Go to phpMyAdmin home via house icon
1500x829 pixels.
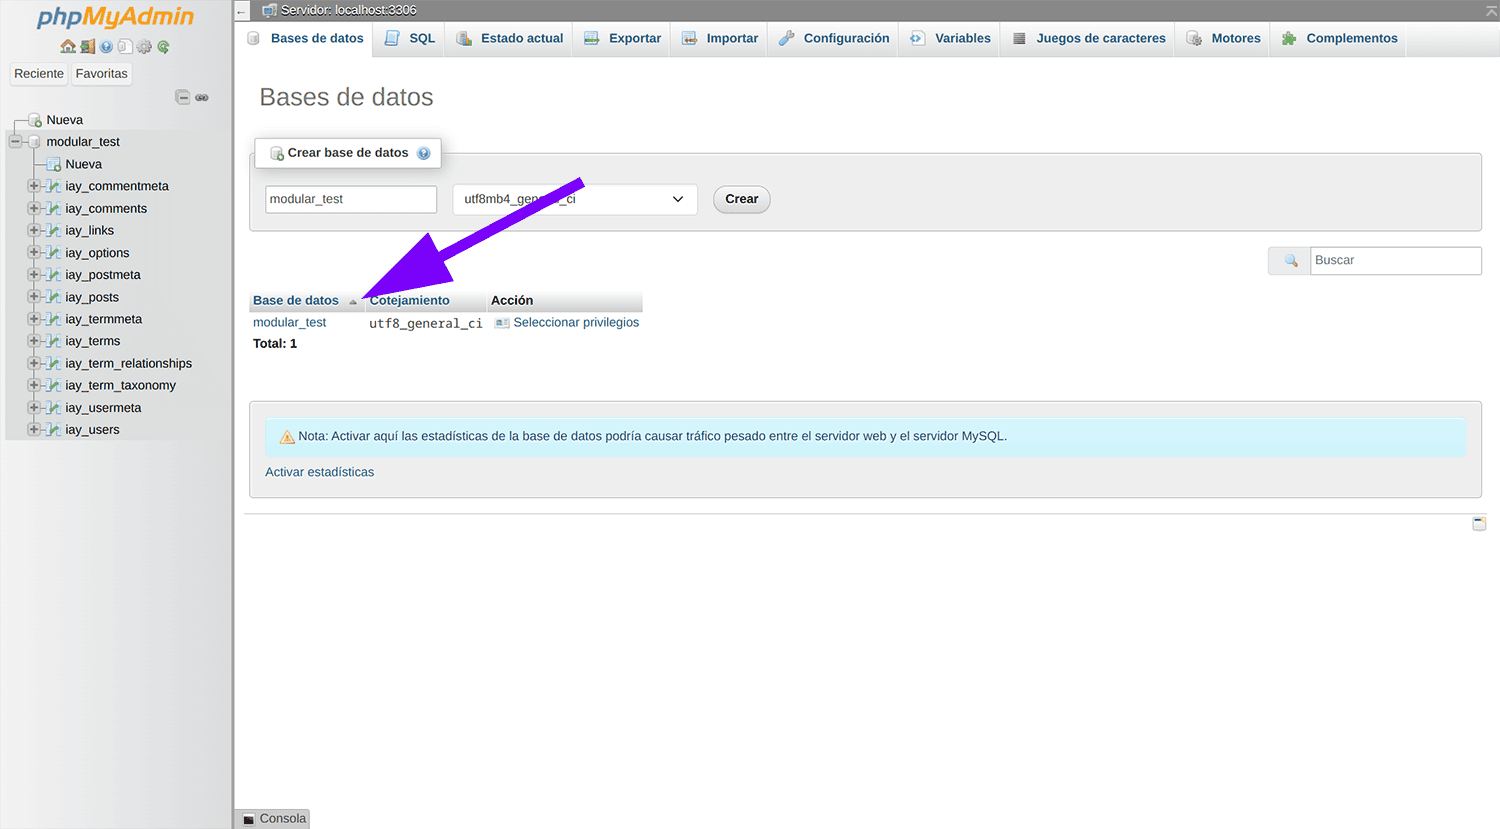tap(67, 47)
